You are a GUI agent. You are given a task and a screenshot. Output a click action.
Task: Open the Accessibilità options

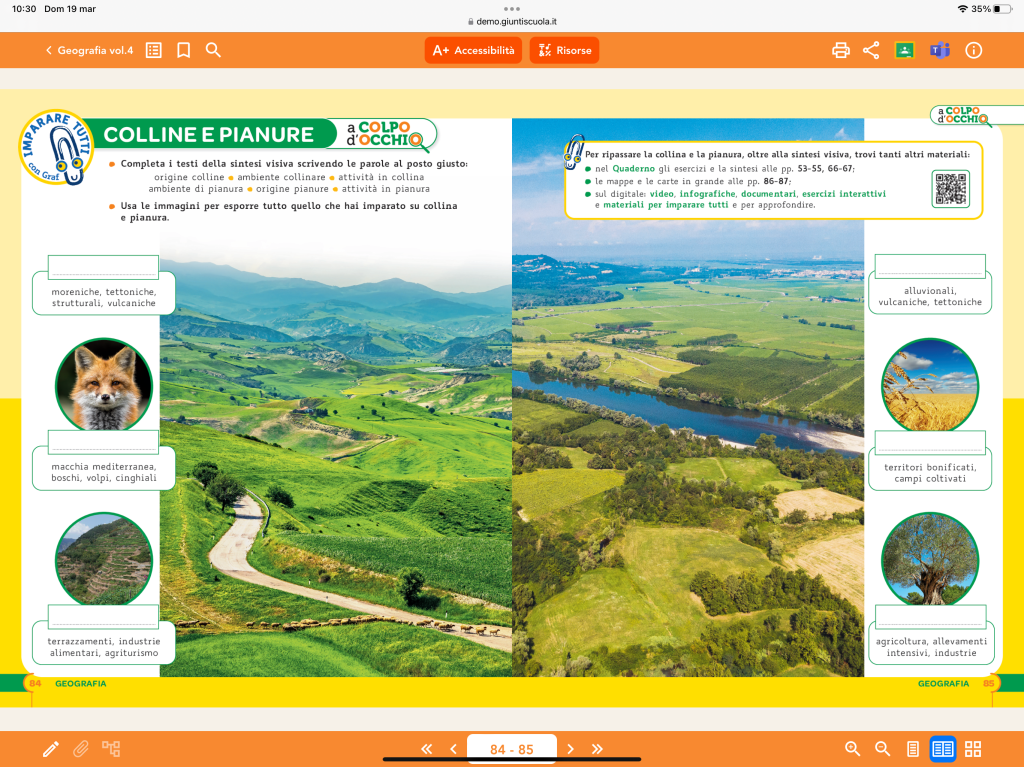coord(473,50)
